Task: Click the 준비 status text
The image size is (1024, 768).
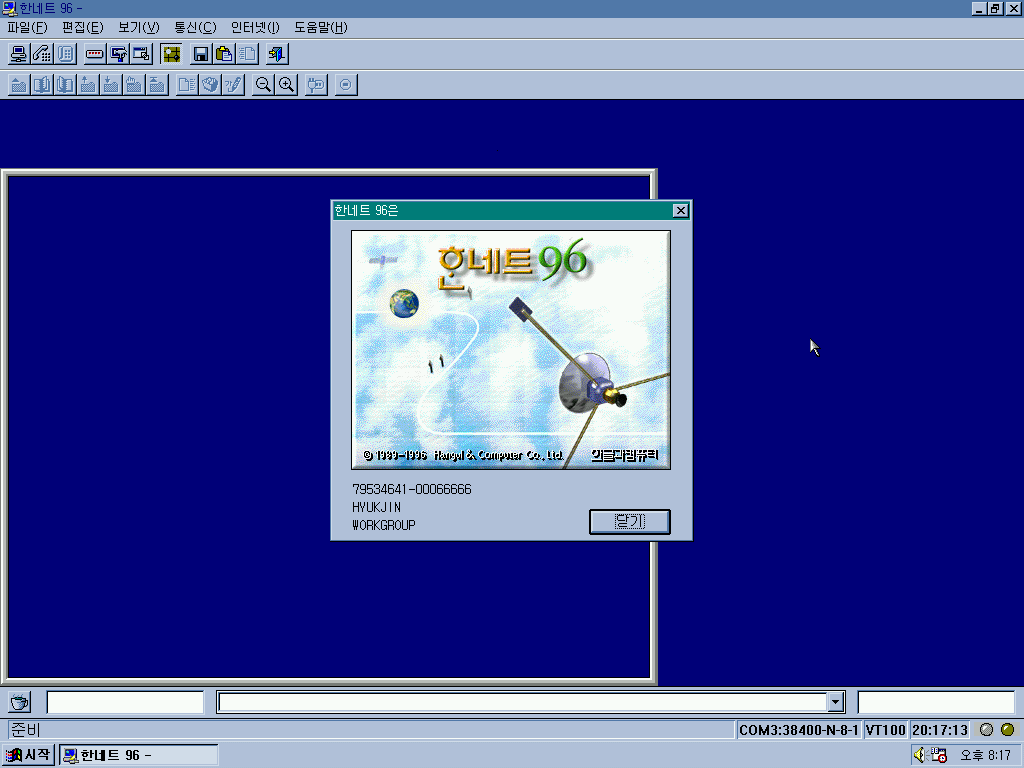Action: point(25,730)
